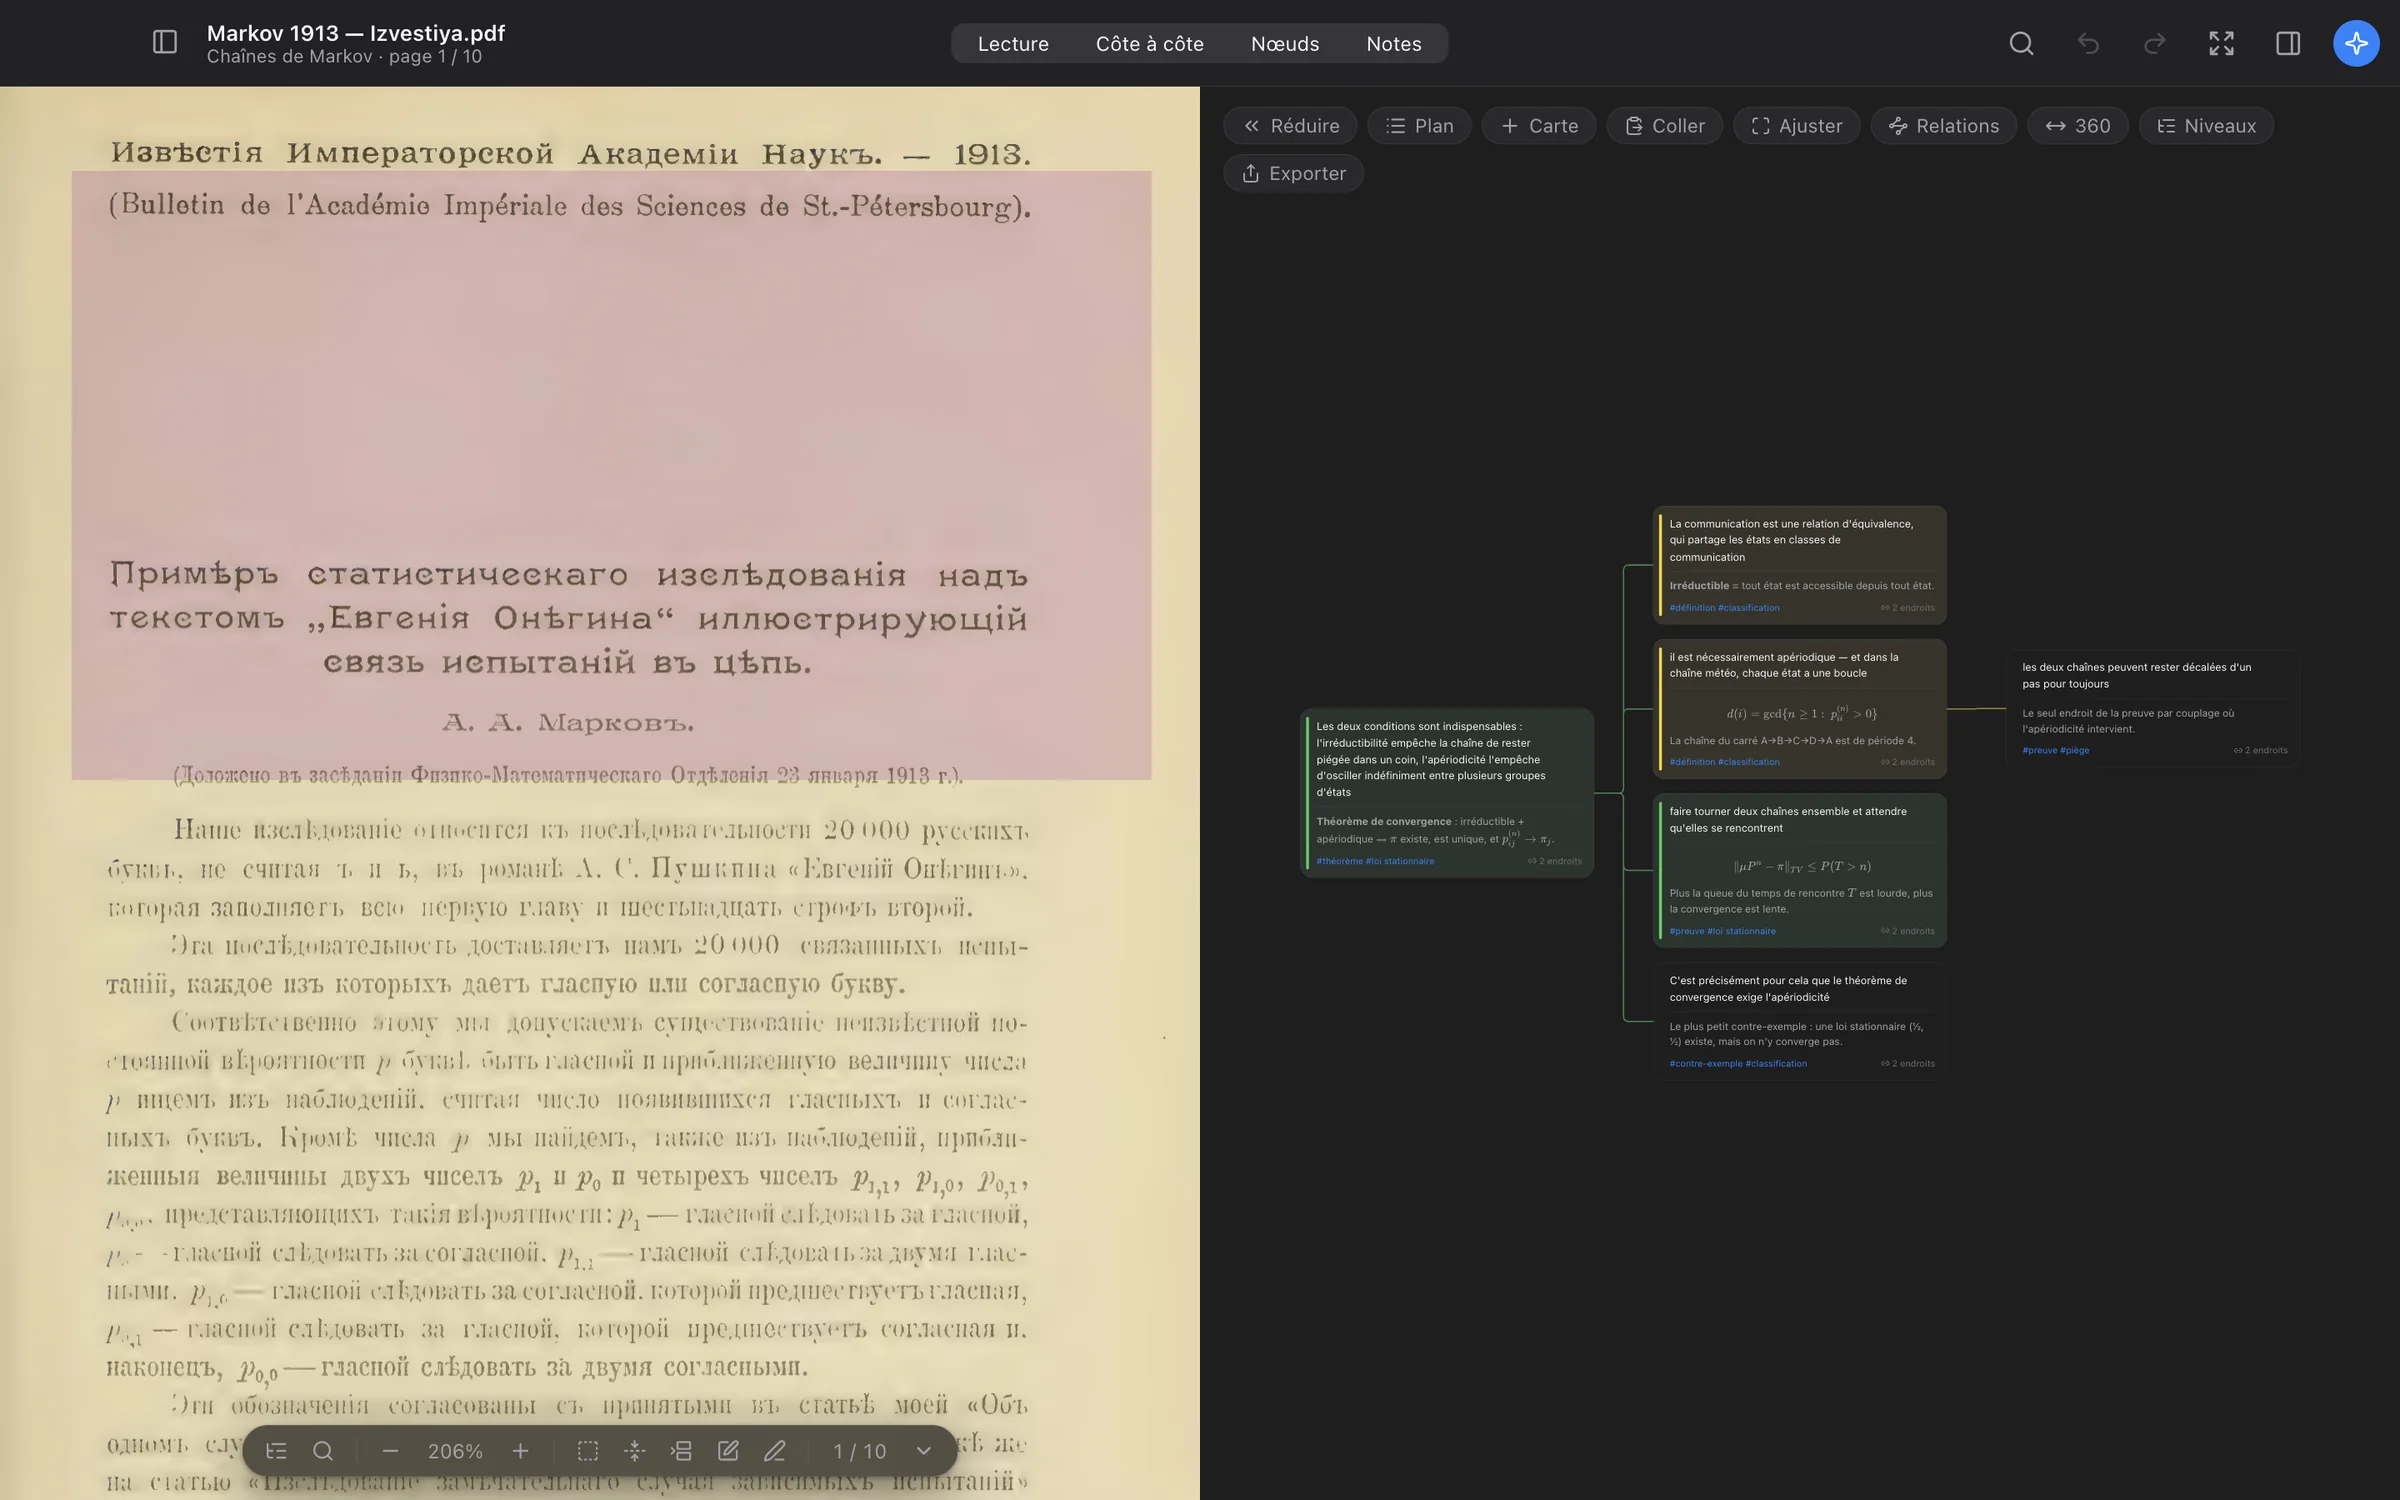2400x1500 pixels.
Task: Collapse the map with Réduire
Action: tap(1290, 126)
